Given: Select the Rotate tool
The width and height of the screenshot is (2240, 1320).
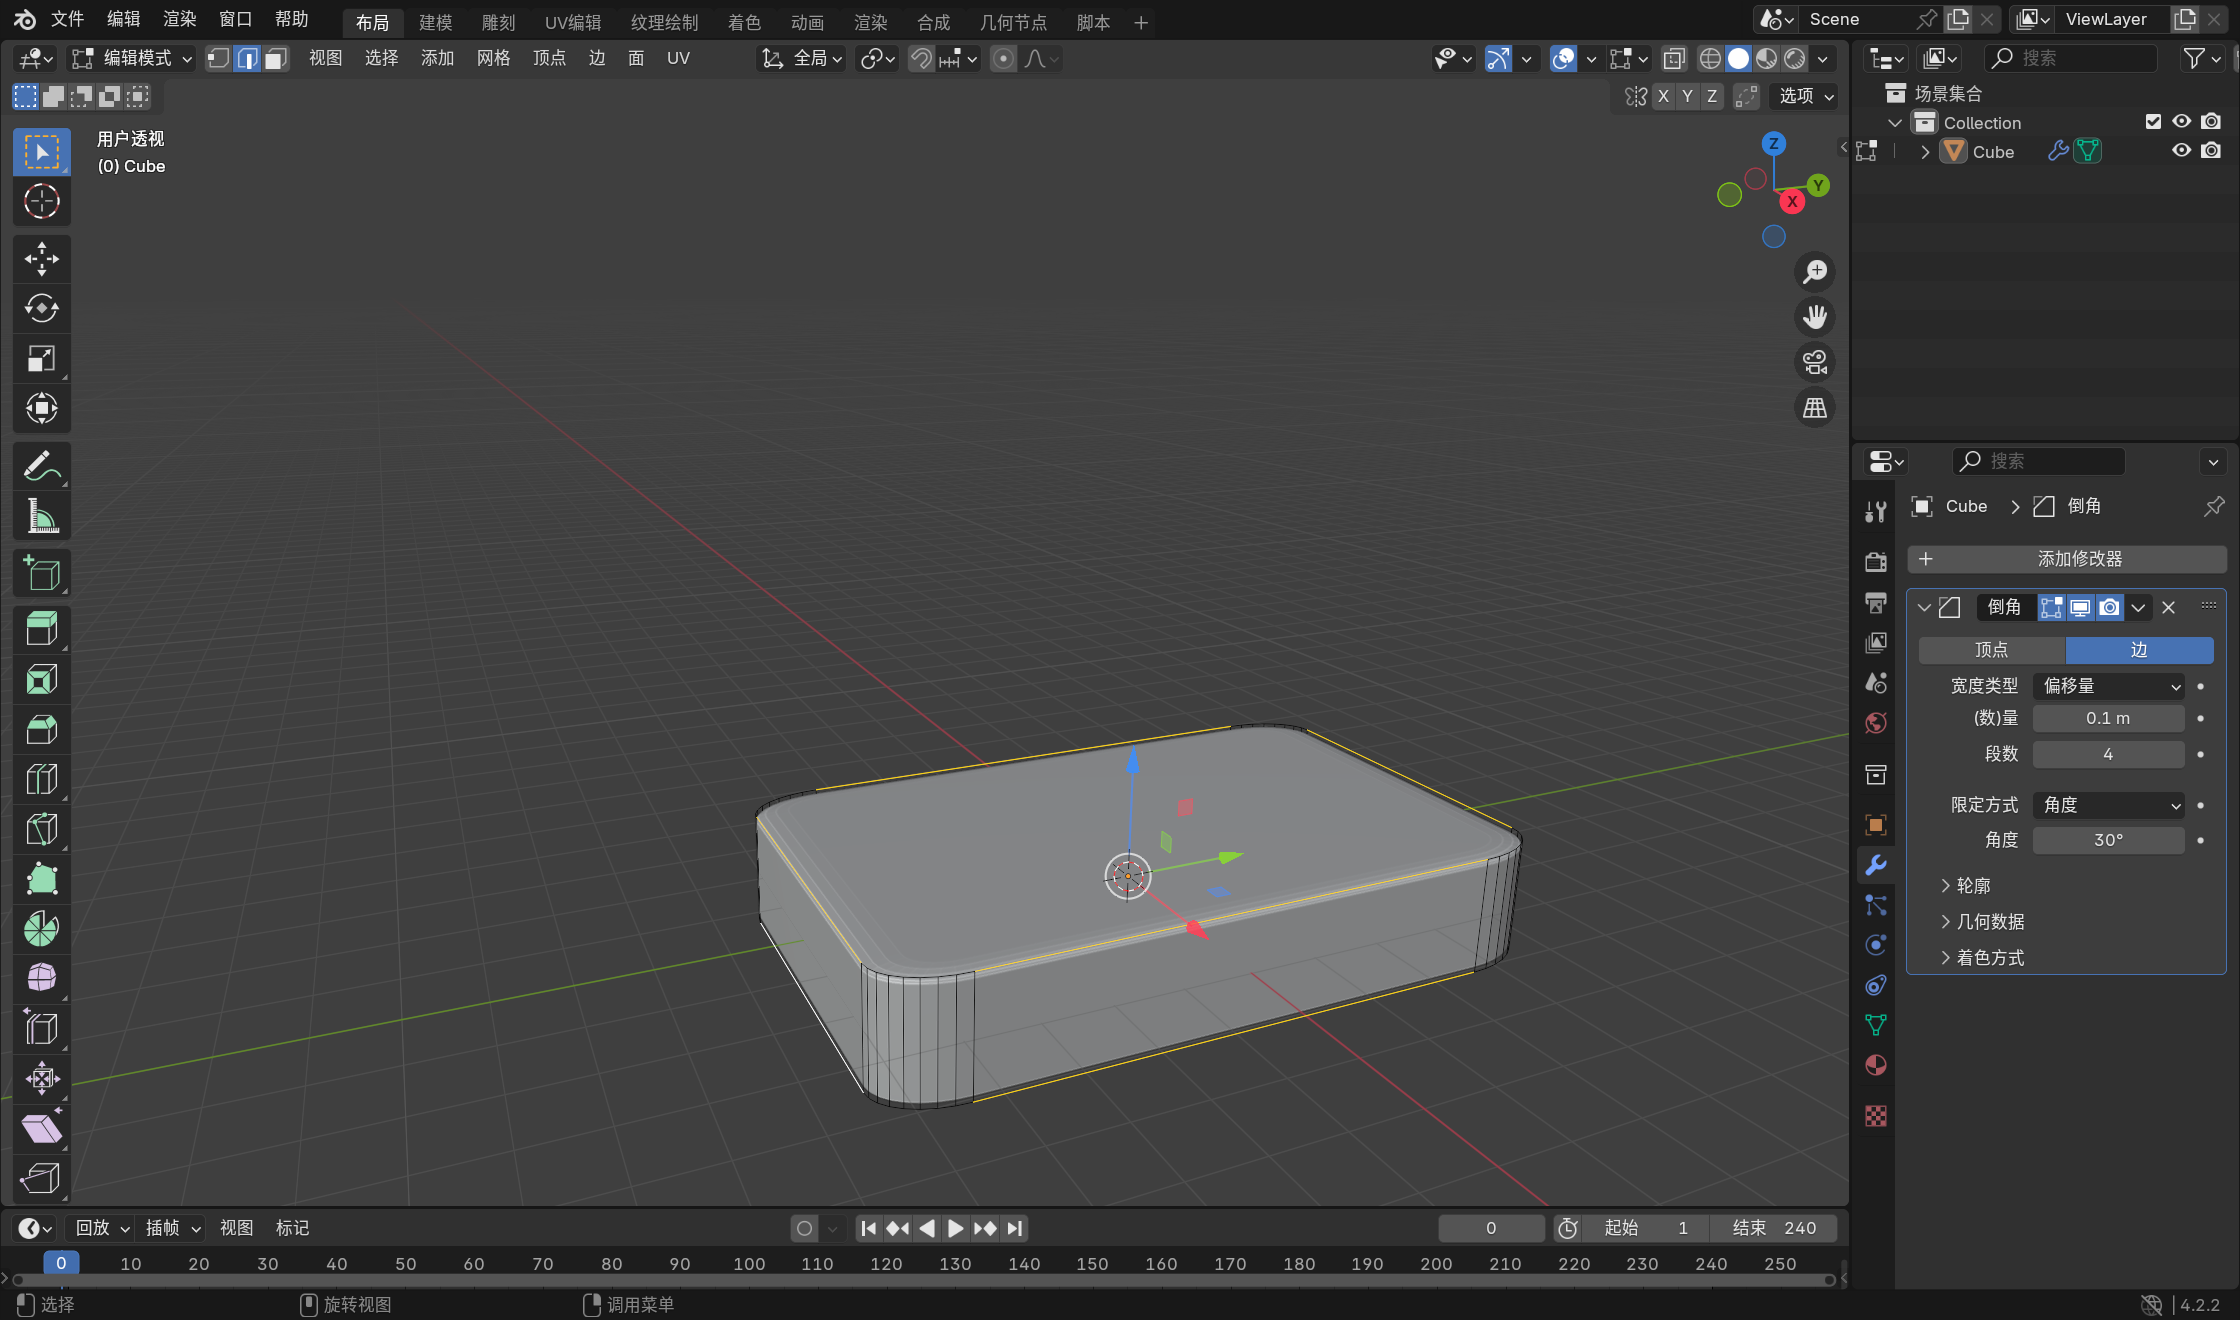Looking at the screenshot, I should click(41, 309).
